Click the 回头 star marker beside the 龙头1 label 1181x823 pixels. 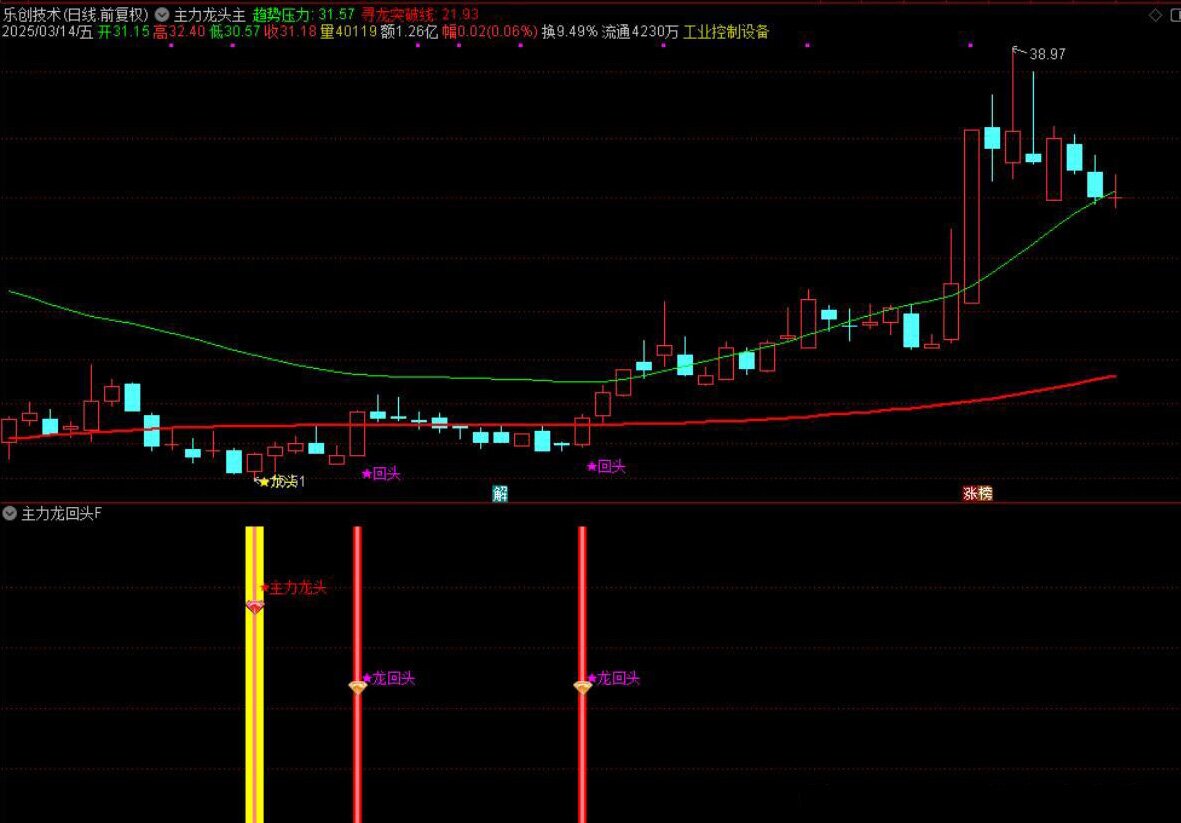tap(381, 474)
